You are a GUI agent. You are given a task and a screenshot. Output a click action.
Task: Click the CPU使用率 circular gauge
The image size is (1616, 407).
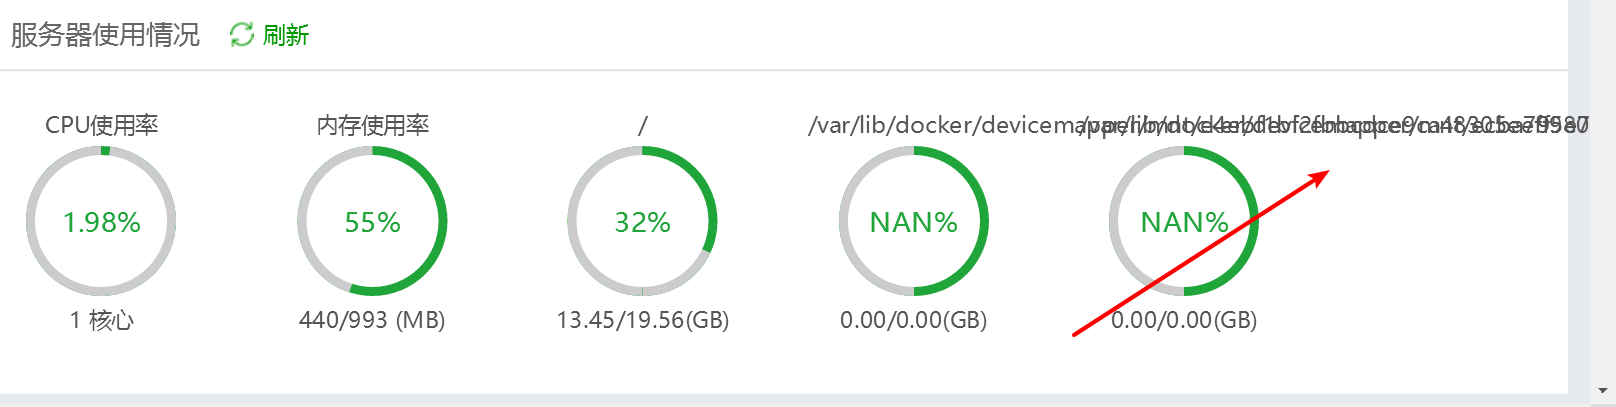coord(101,221)
